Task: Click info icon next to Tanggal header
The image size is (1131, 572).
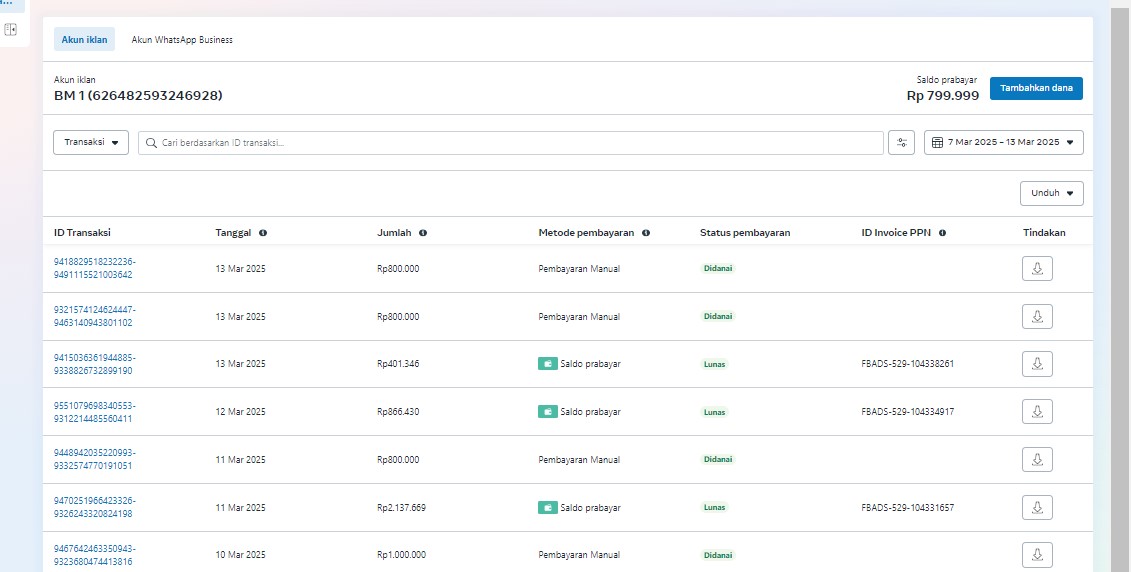Action: [x=263, y=233]
